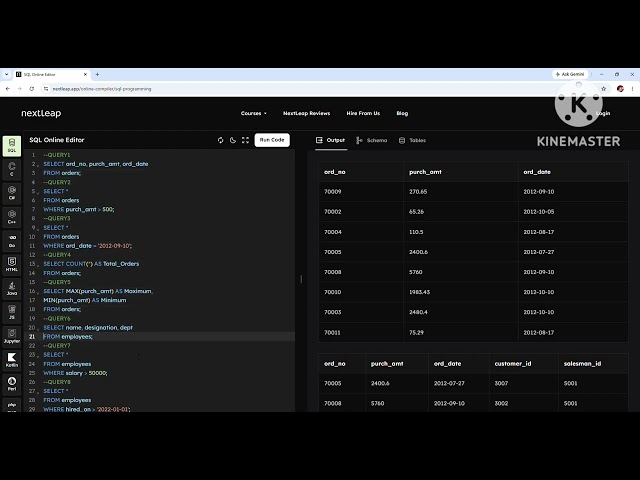The image size is (640, 480).
Task: Click the salesman_id column header
Action: pos(582,364)
